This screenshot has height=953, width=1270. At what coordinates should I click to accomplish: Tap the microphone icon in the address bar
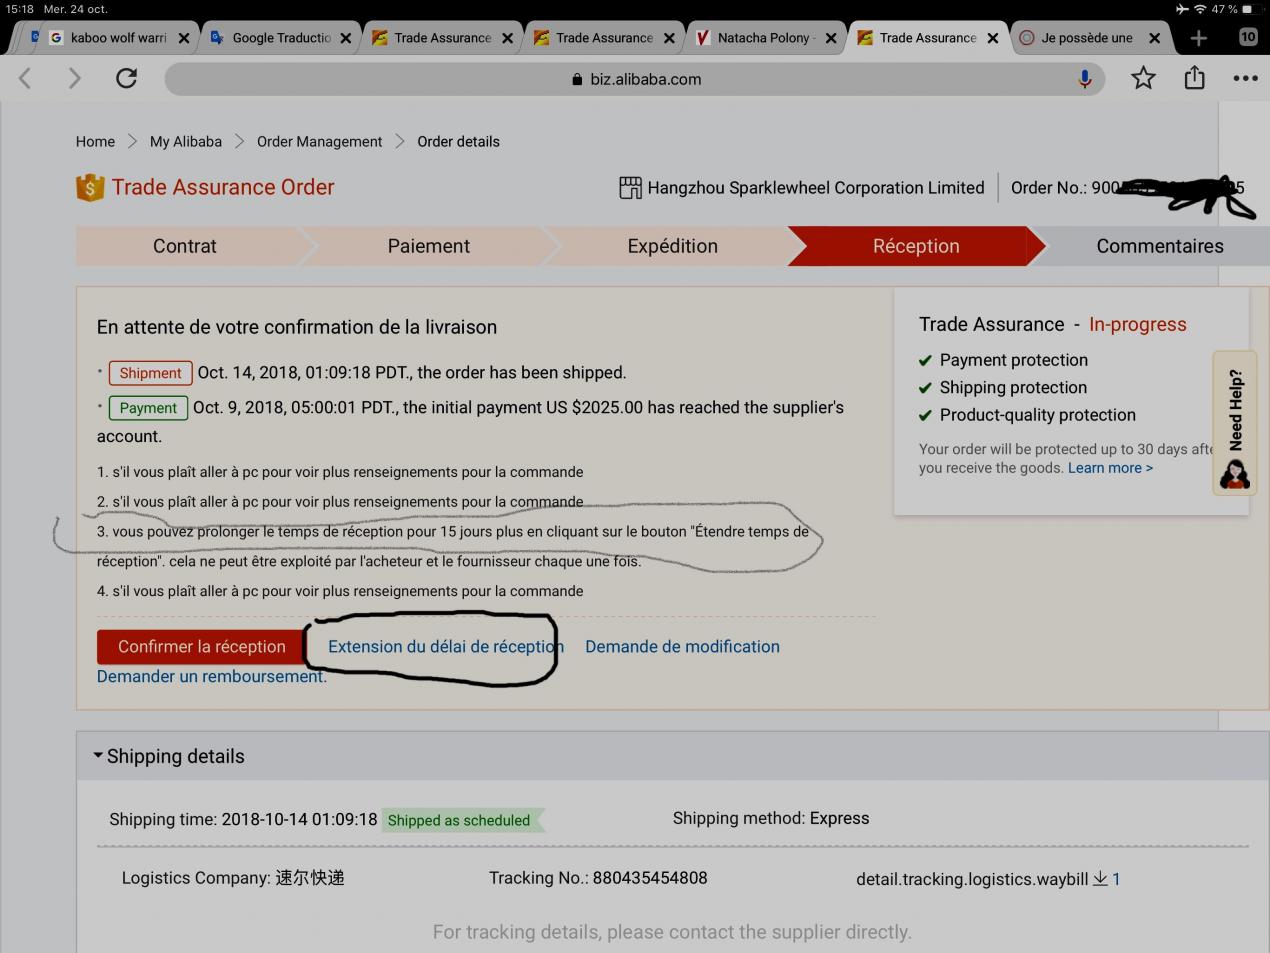(x=1085, y=79)
